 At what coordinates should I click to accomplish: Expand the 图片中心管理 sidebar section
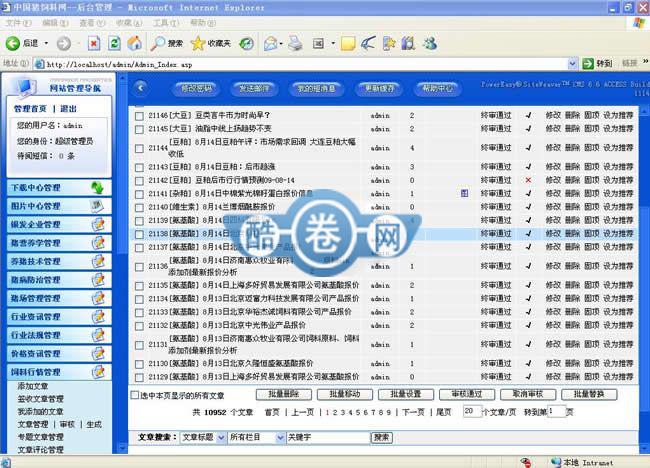59,206
